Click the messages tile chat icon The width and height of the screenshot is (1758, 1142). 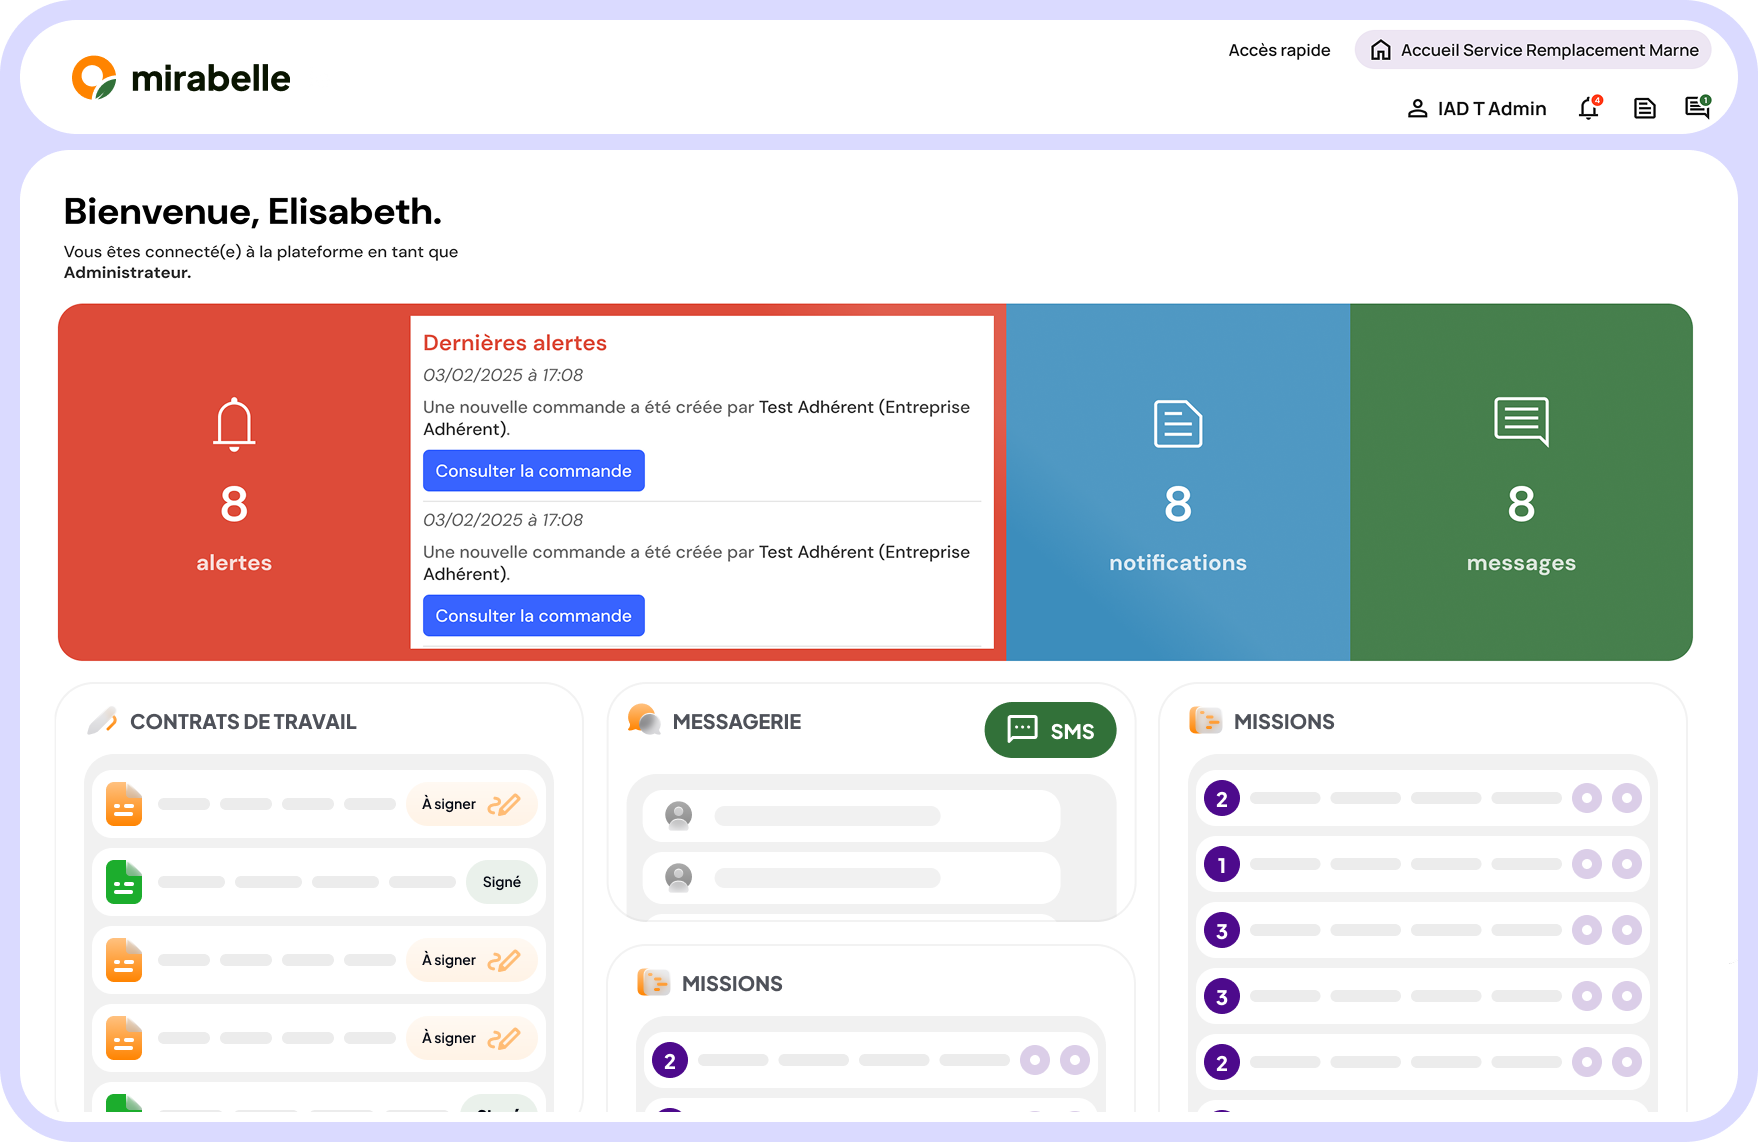[x=1520, y=421]
